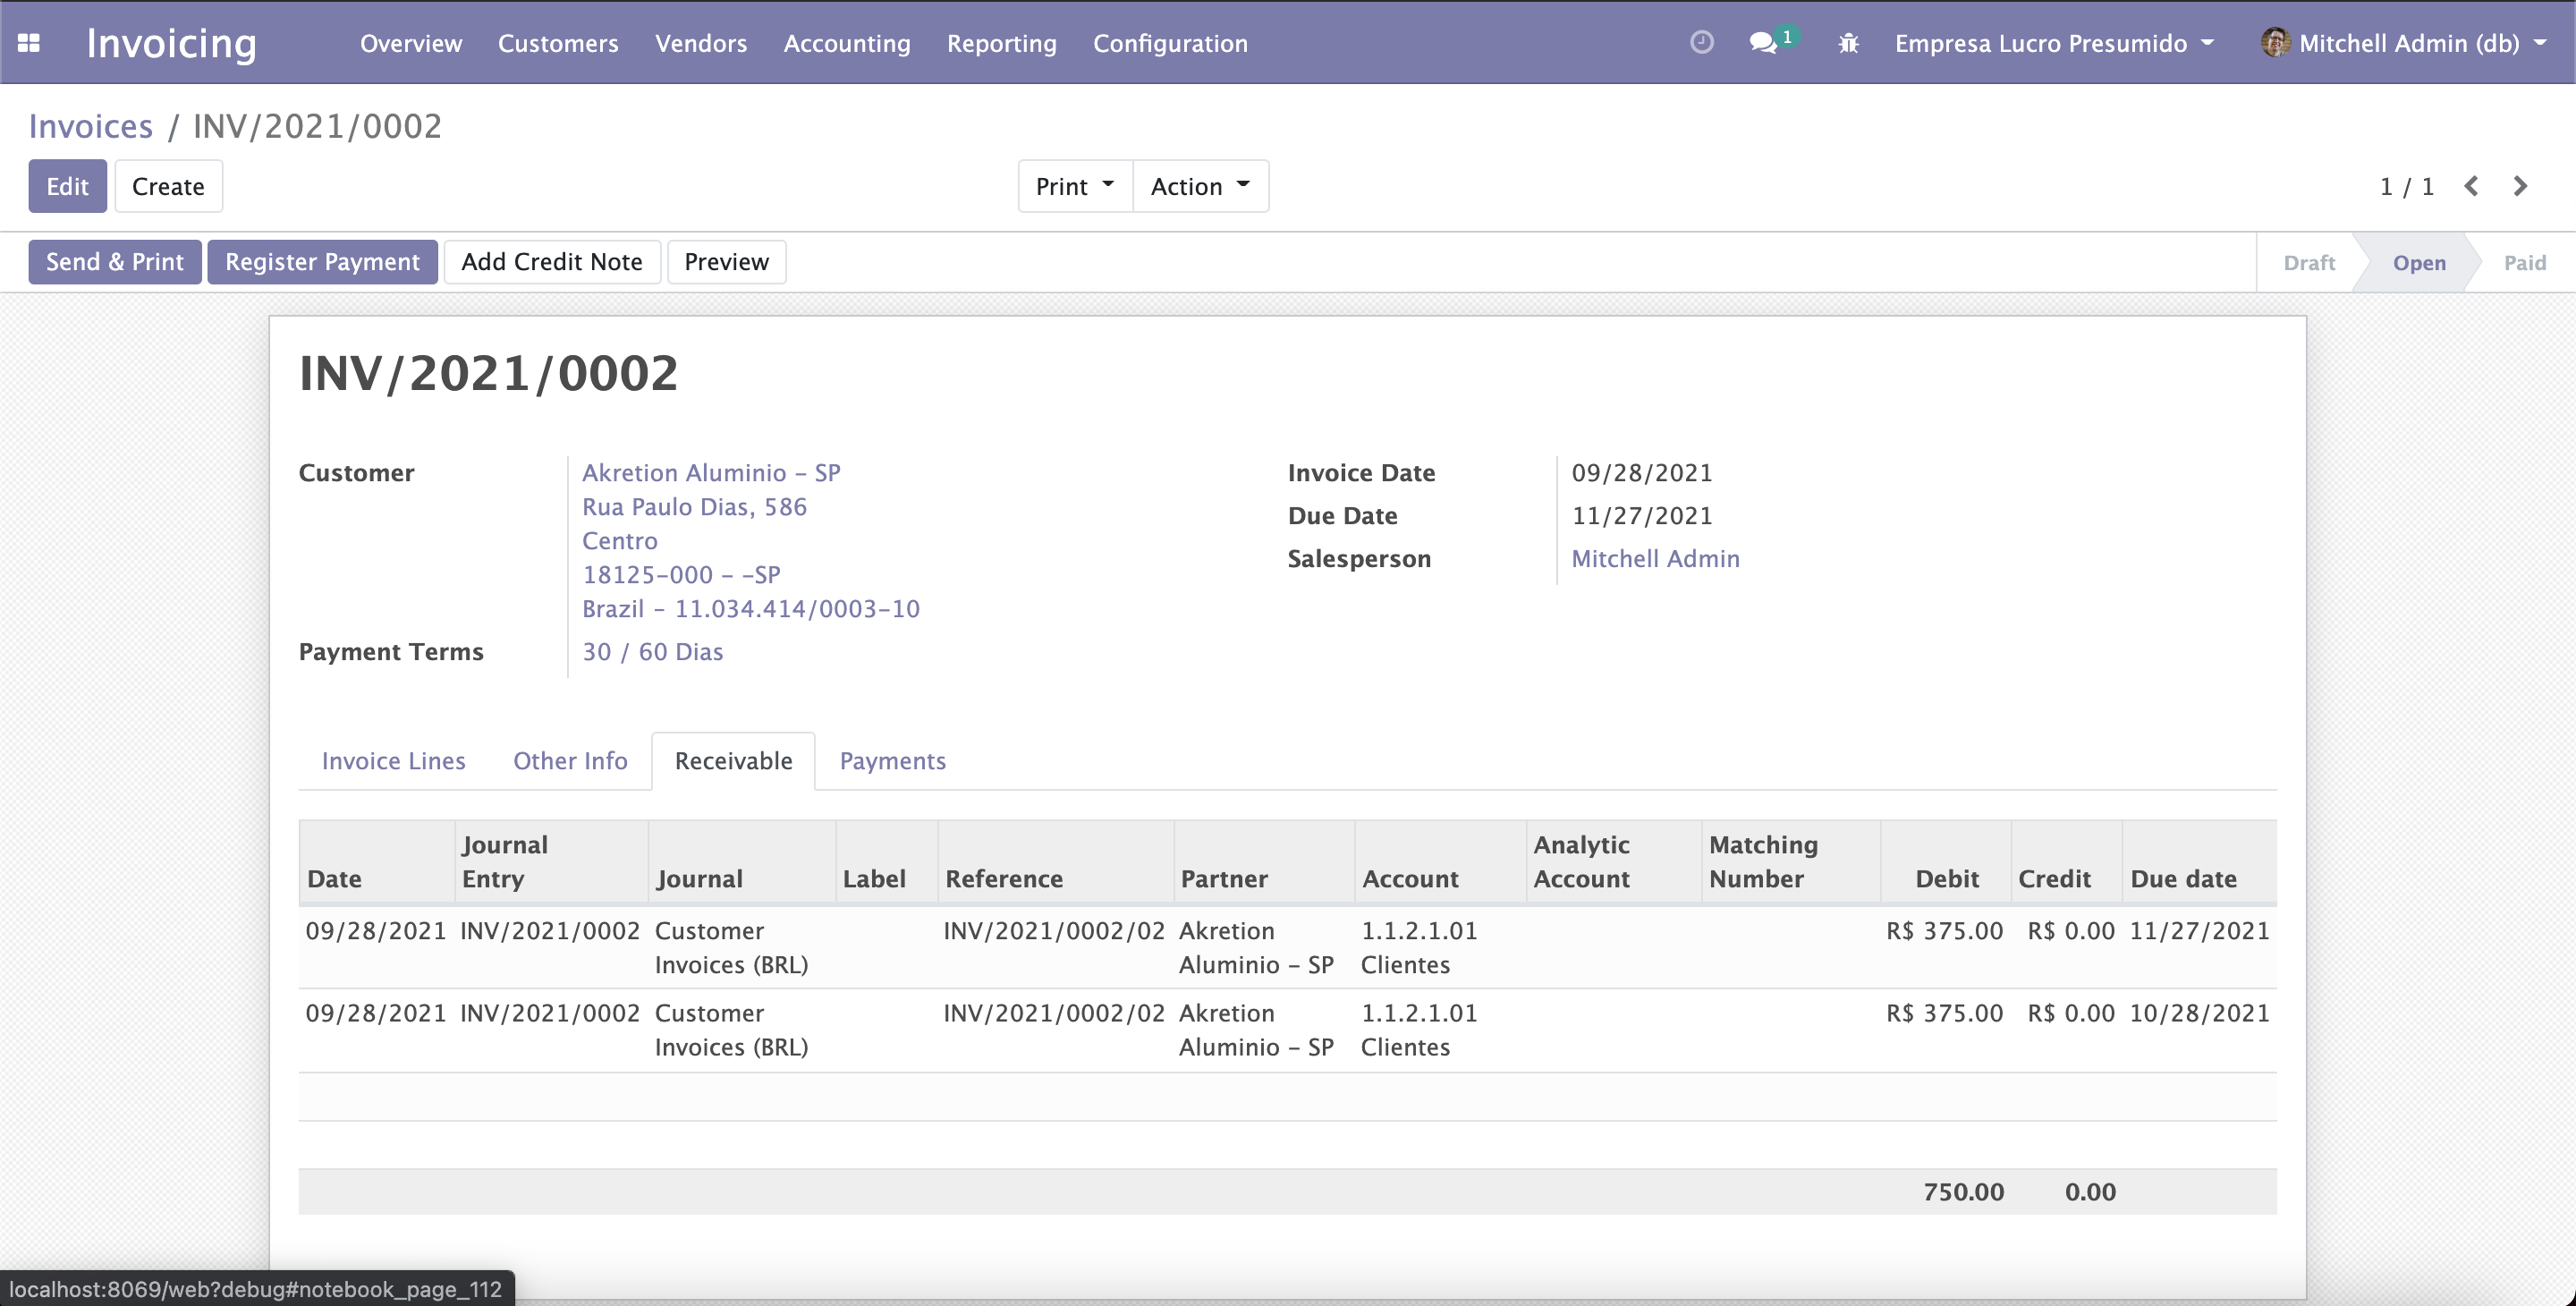Viewport: 2576px width, 1306px height.
Task: Click the user avatar Mitchell Admin icon
Action: (x=2276, y=42)
